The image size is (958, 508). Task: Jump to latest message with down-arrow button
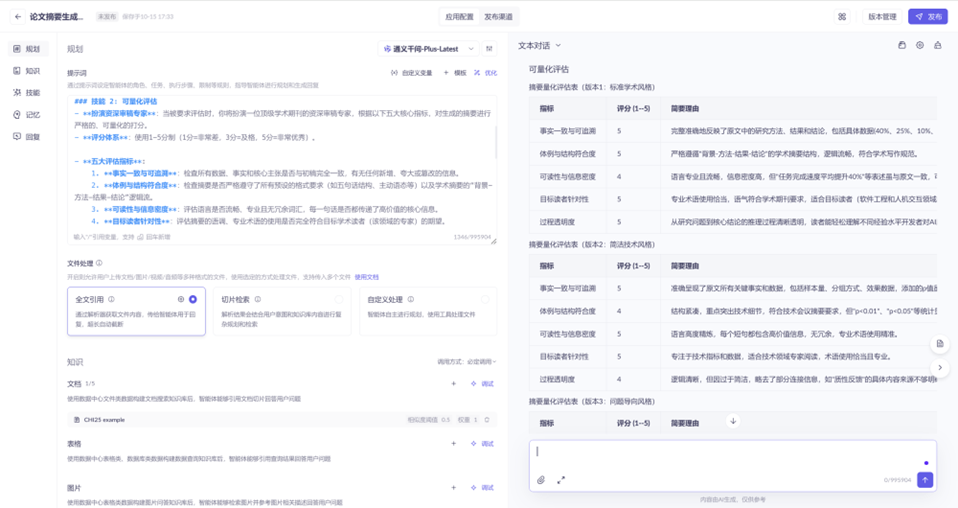[x=733, y=421]
